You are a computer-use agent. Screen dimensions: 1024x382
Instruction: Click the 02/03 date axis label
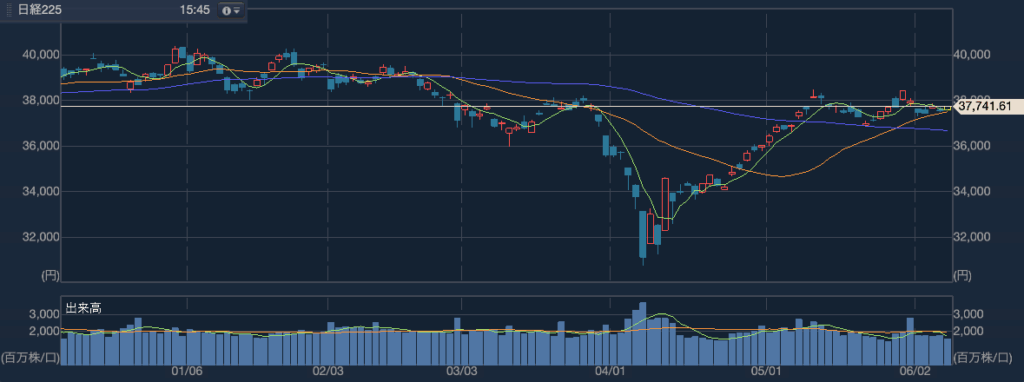327,372
